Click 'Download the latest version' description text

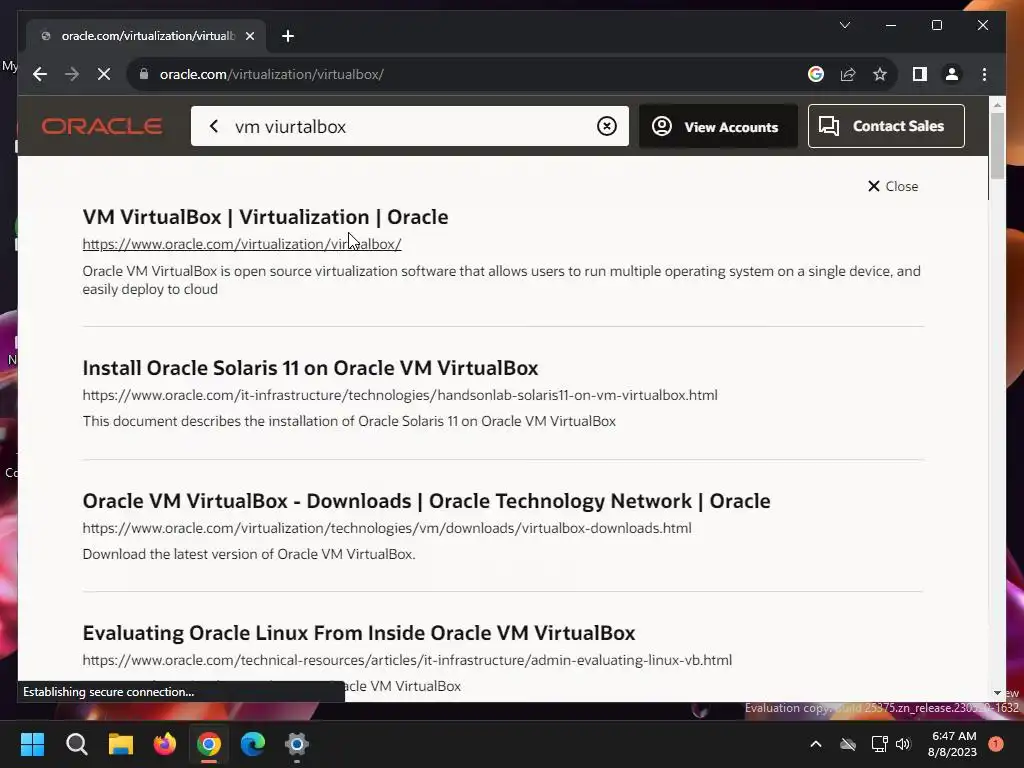pos(249,554)
